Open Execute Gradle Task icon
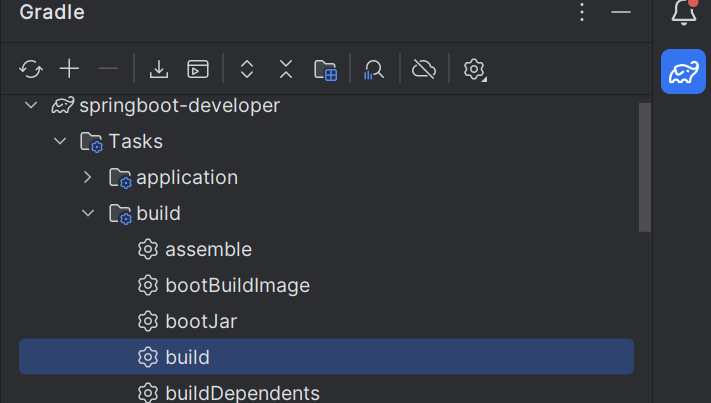 198,69
